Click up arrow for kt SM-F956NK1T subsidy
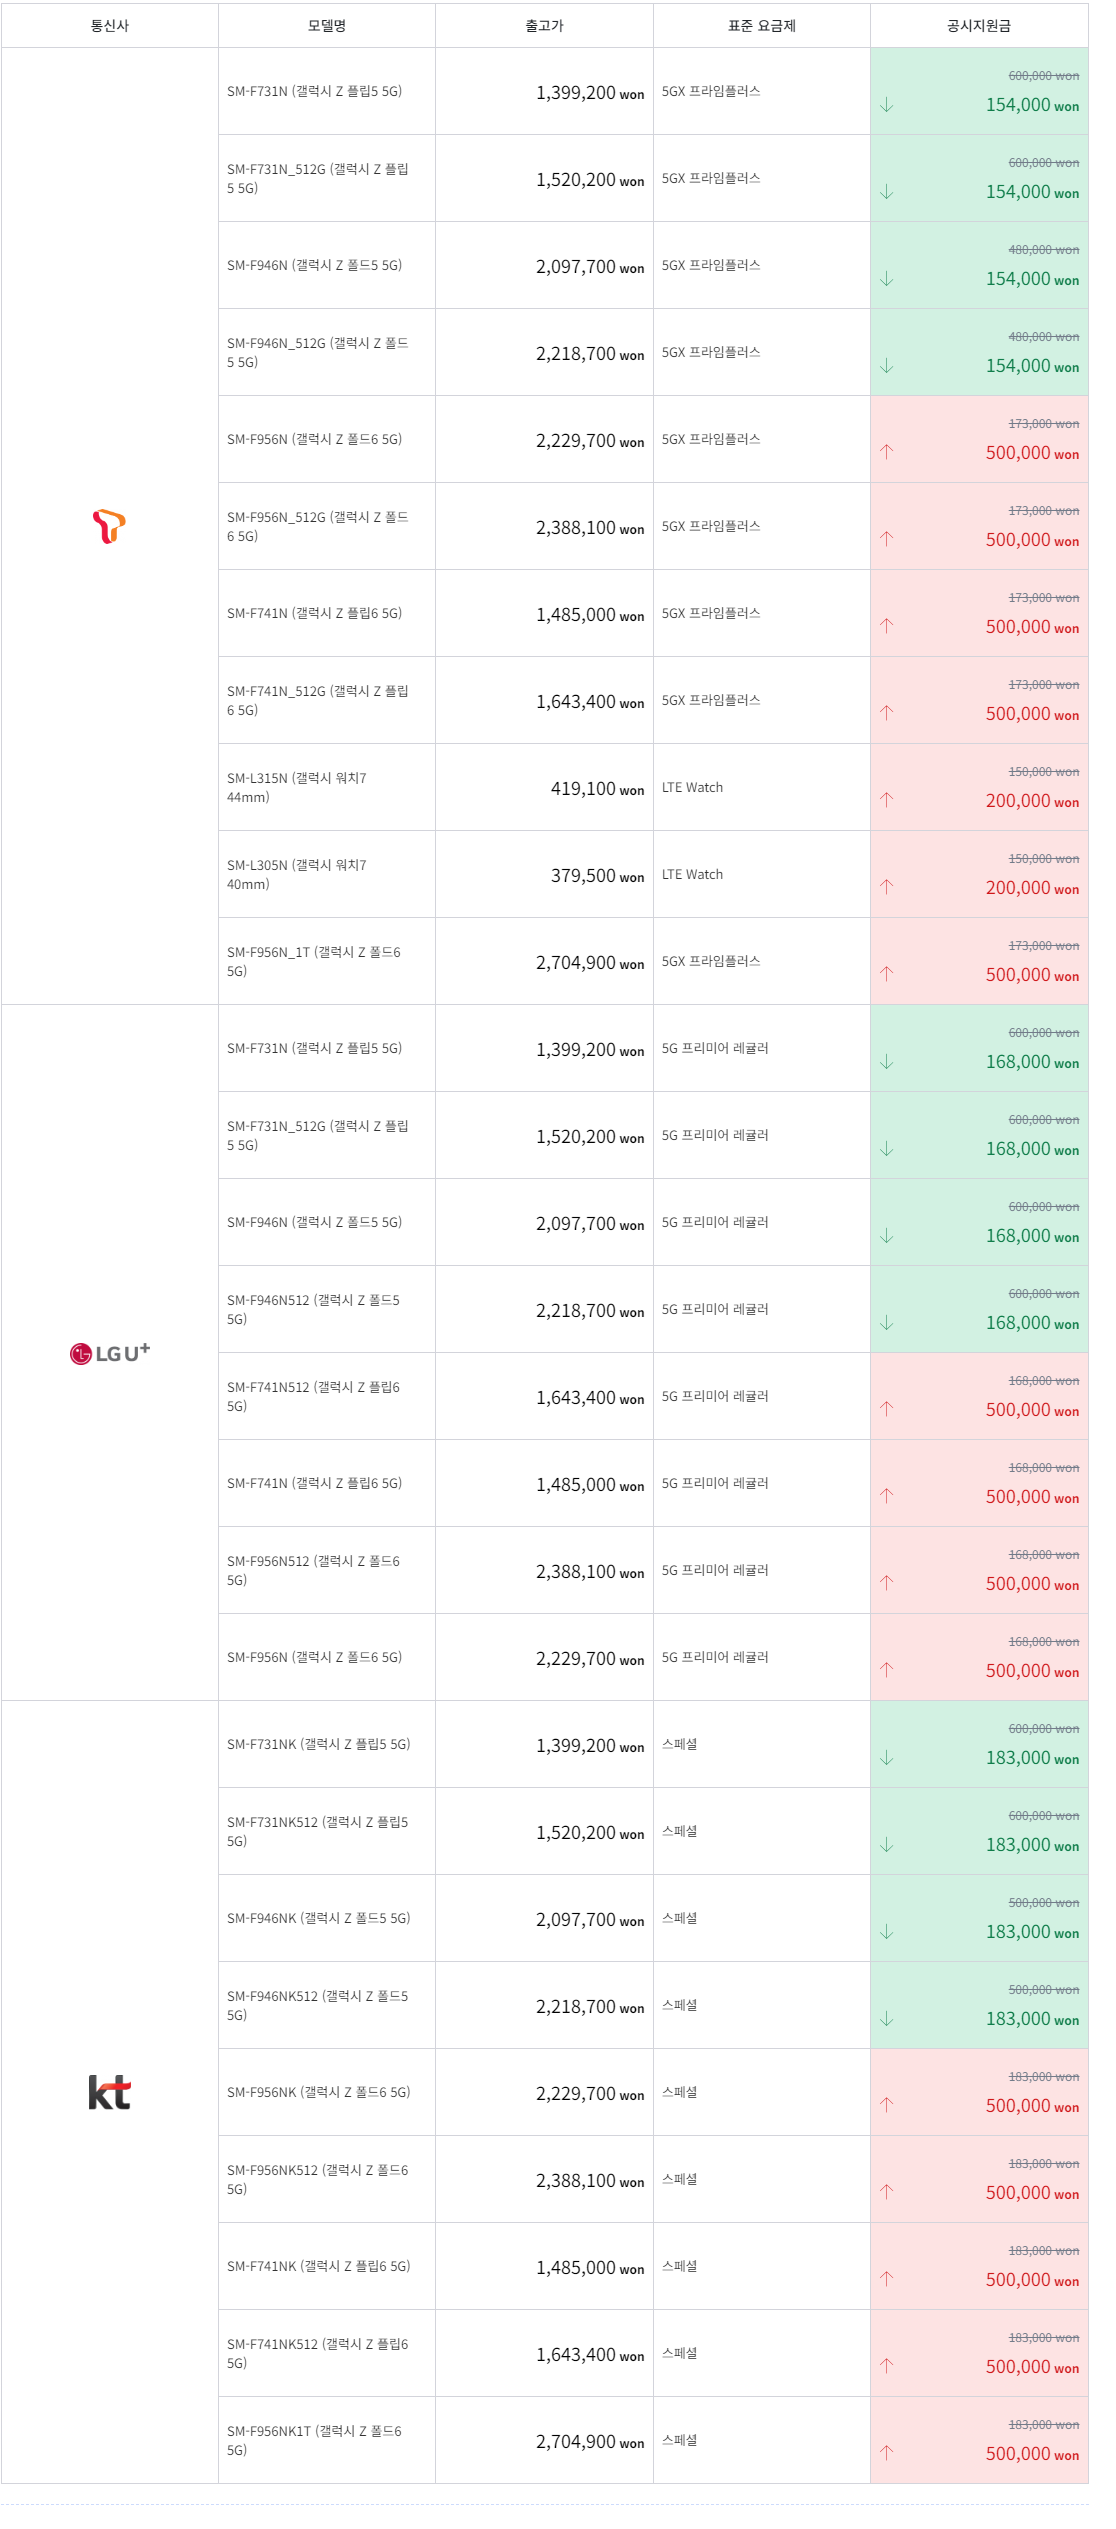 (x=886, y=2453)
